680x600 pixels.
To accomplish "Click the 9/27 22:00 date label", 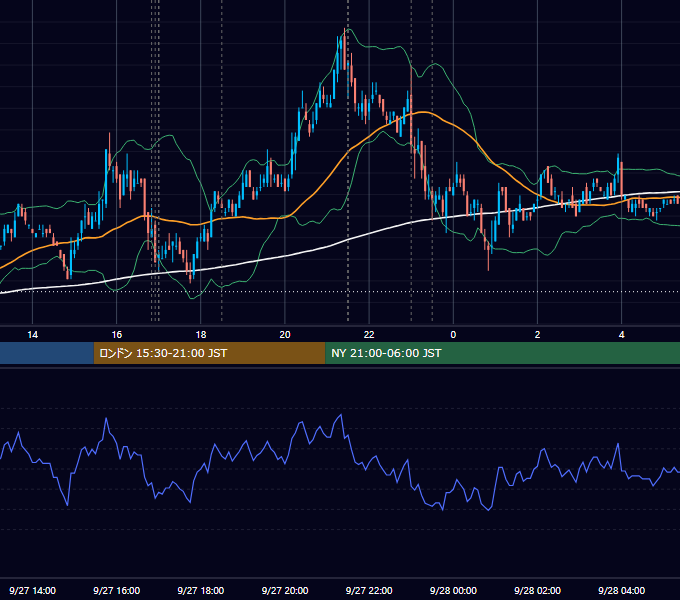I will click(369, 591).
